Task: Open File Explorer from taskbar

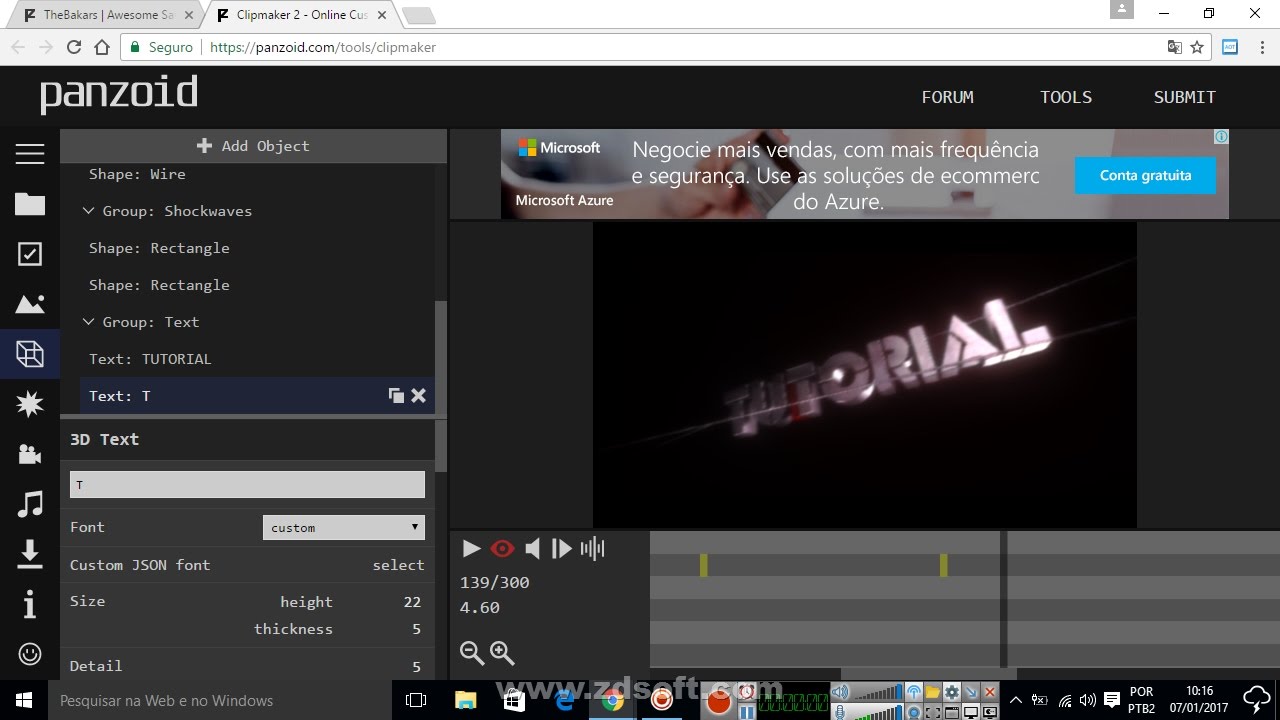Action: [x=466, y=700]
